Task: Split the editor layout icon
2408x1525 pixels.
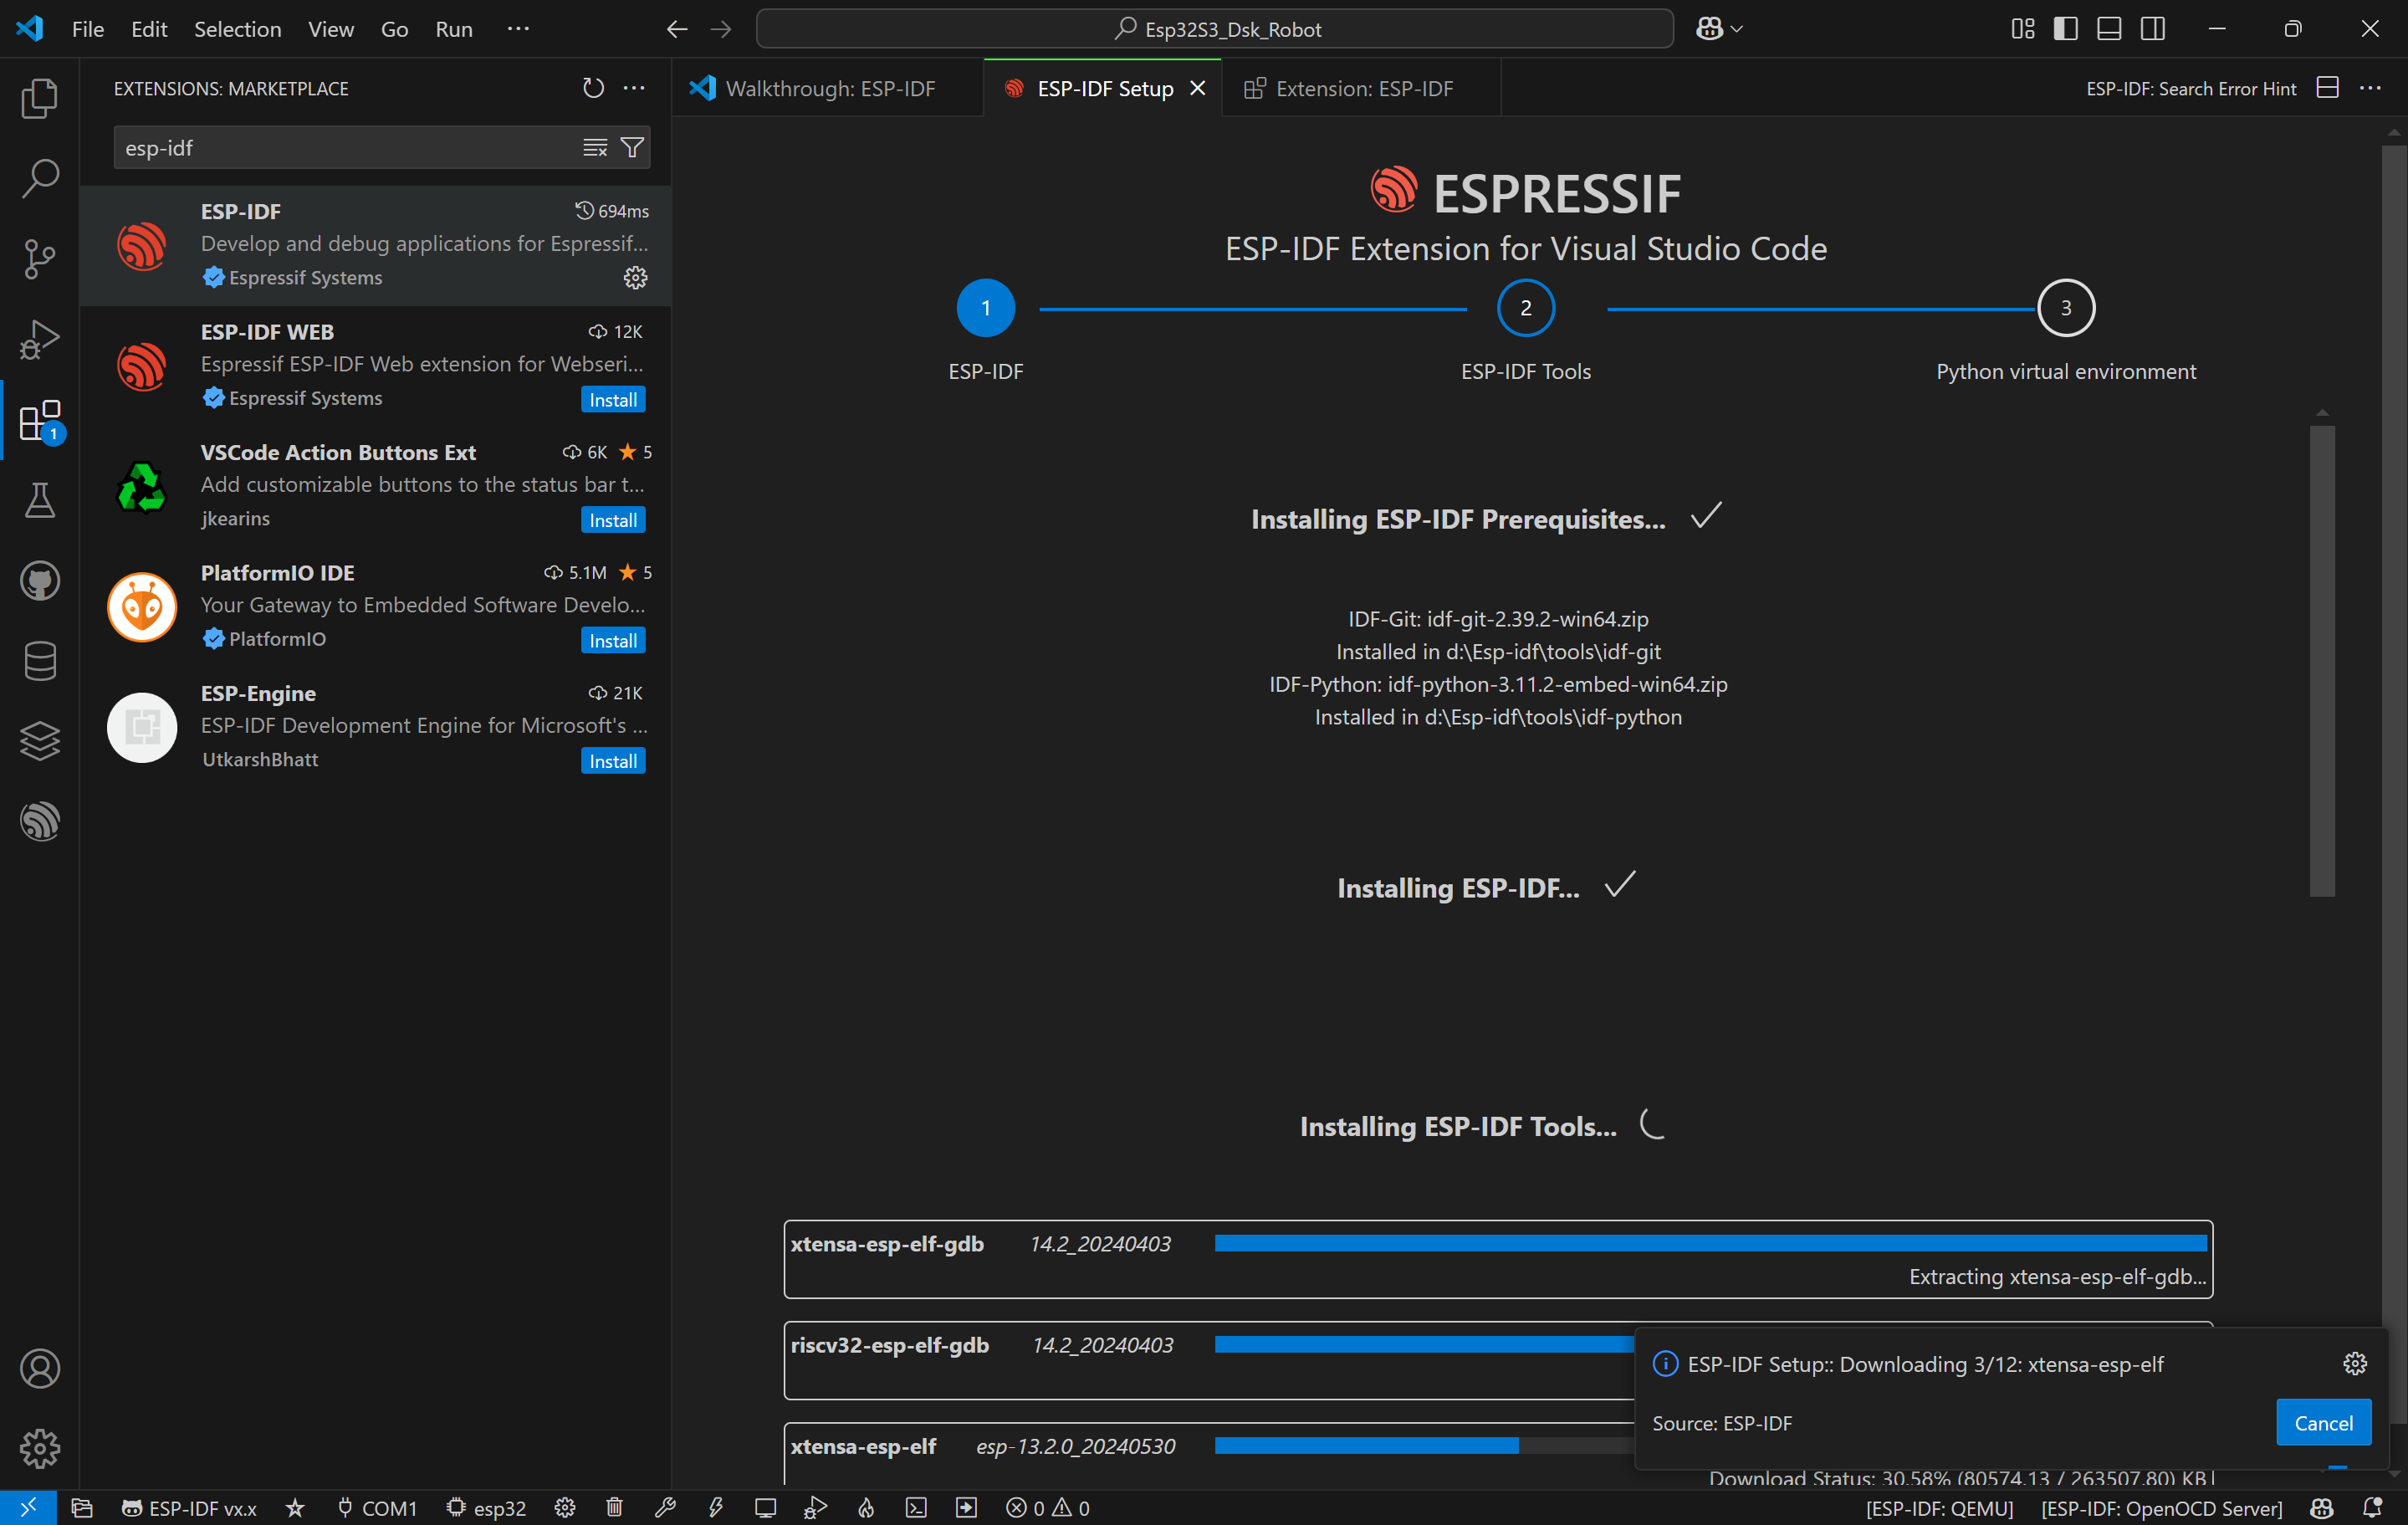Action: (2328, 88)
